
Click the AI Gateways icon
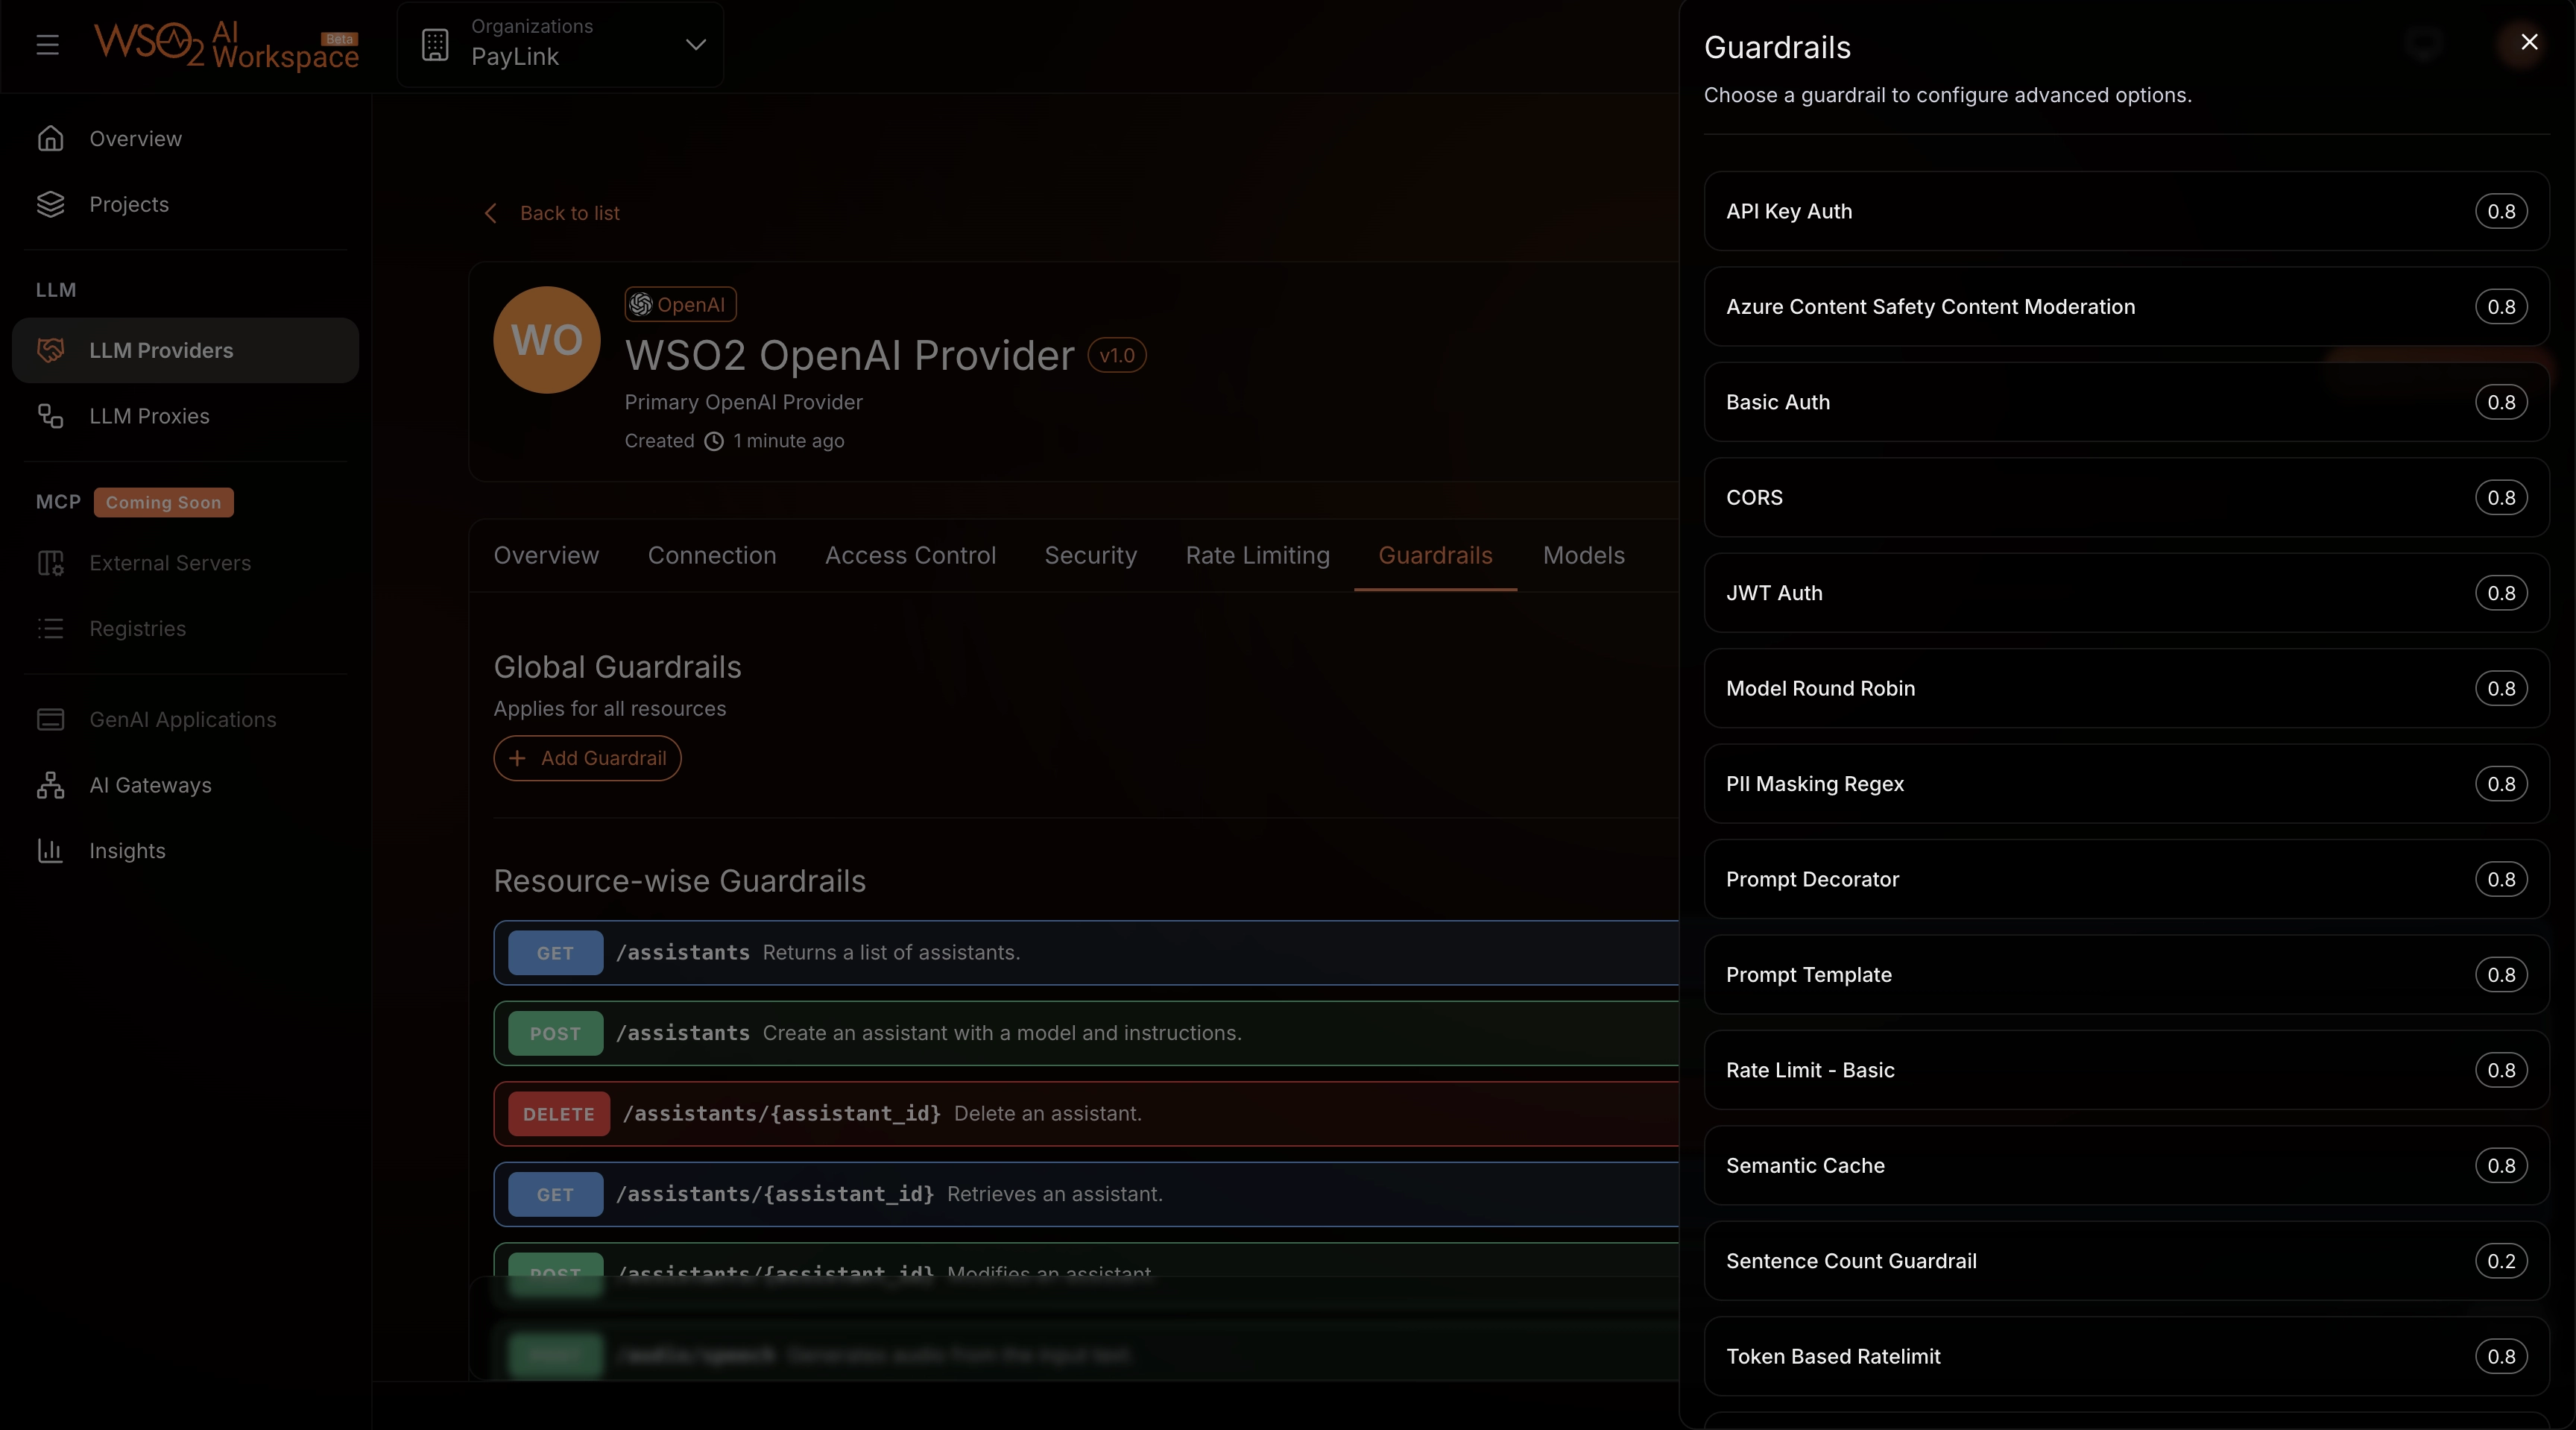[x=50, y=785]
